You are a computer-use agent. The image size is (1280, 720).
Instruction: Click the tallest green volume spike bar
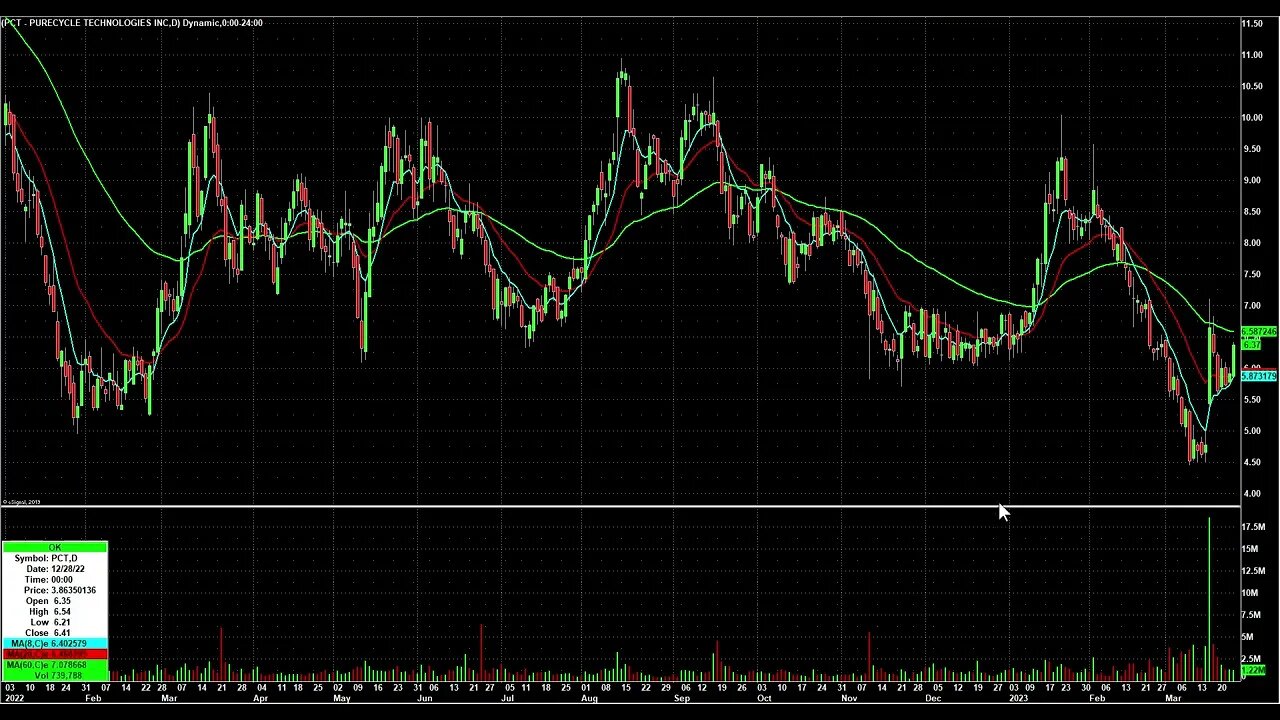coord(1209,599)
